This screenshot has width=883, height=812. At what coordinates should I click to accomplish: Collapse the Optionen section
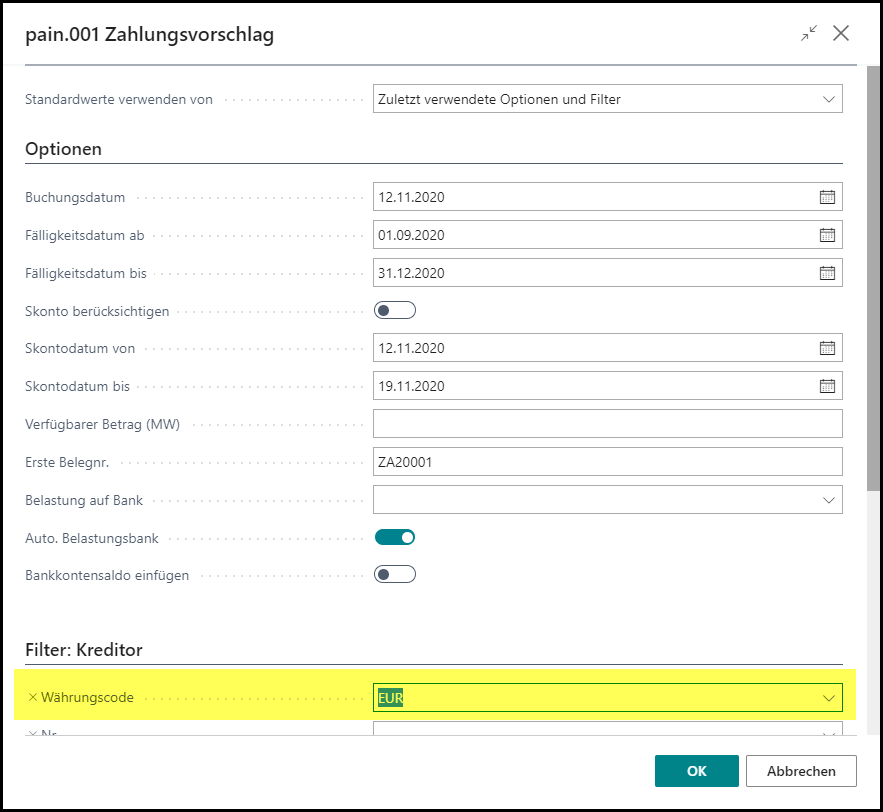[x=62, y=148]
